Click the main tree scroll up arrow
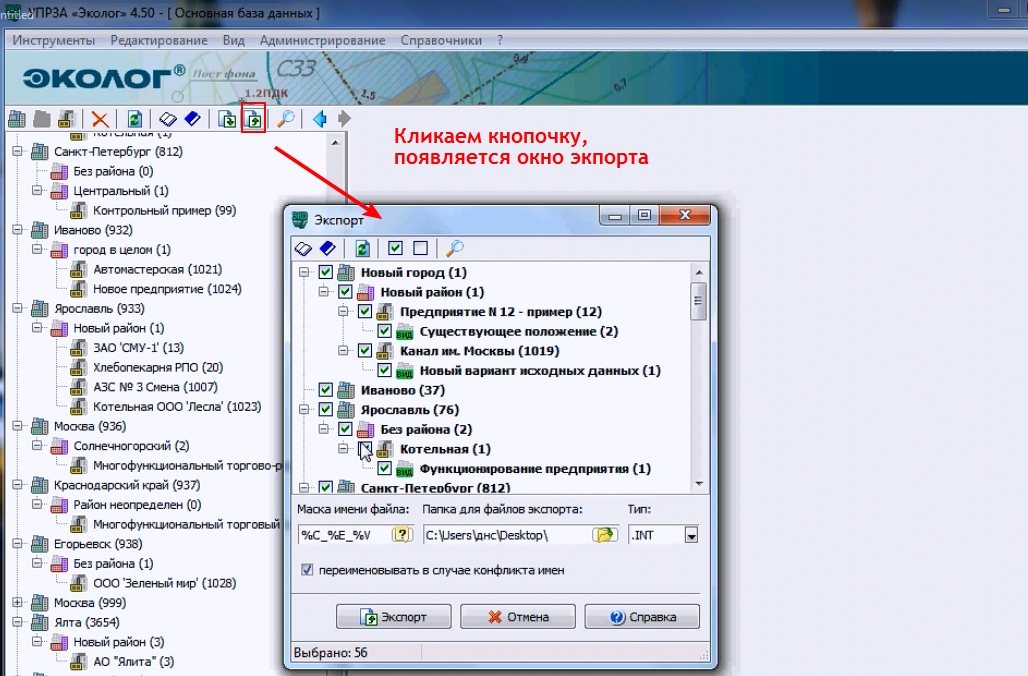This screenshot has width=1028, height=676. click(335, 142)
